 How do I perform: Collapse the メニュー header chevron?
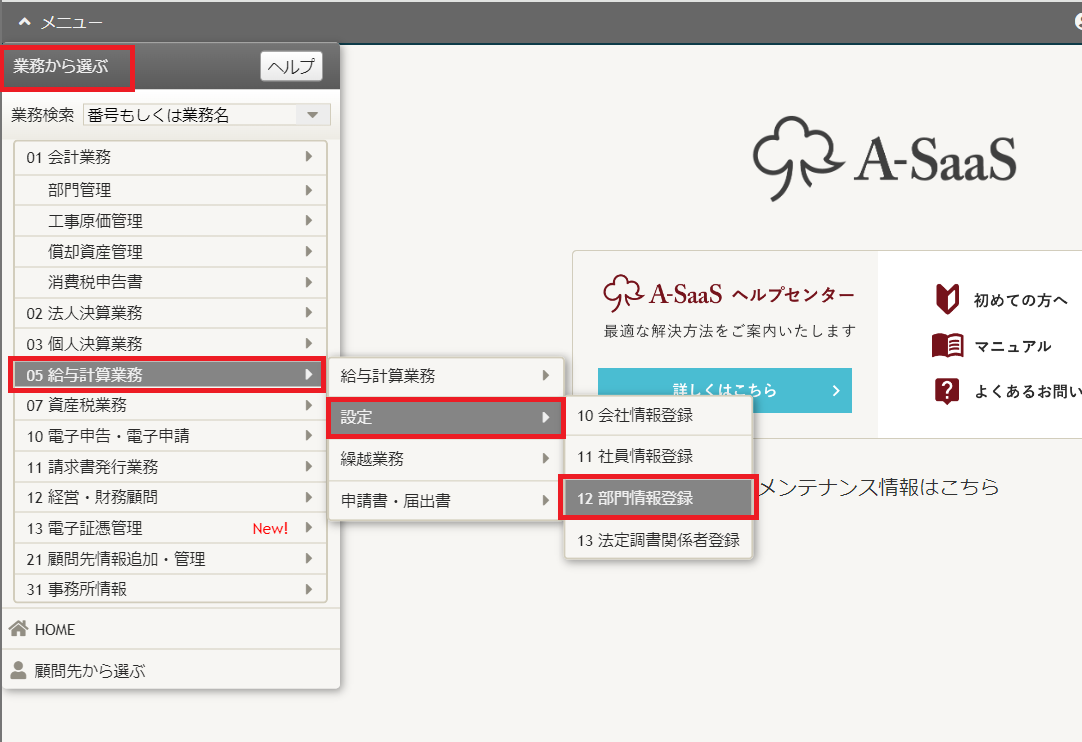(25, 22)
